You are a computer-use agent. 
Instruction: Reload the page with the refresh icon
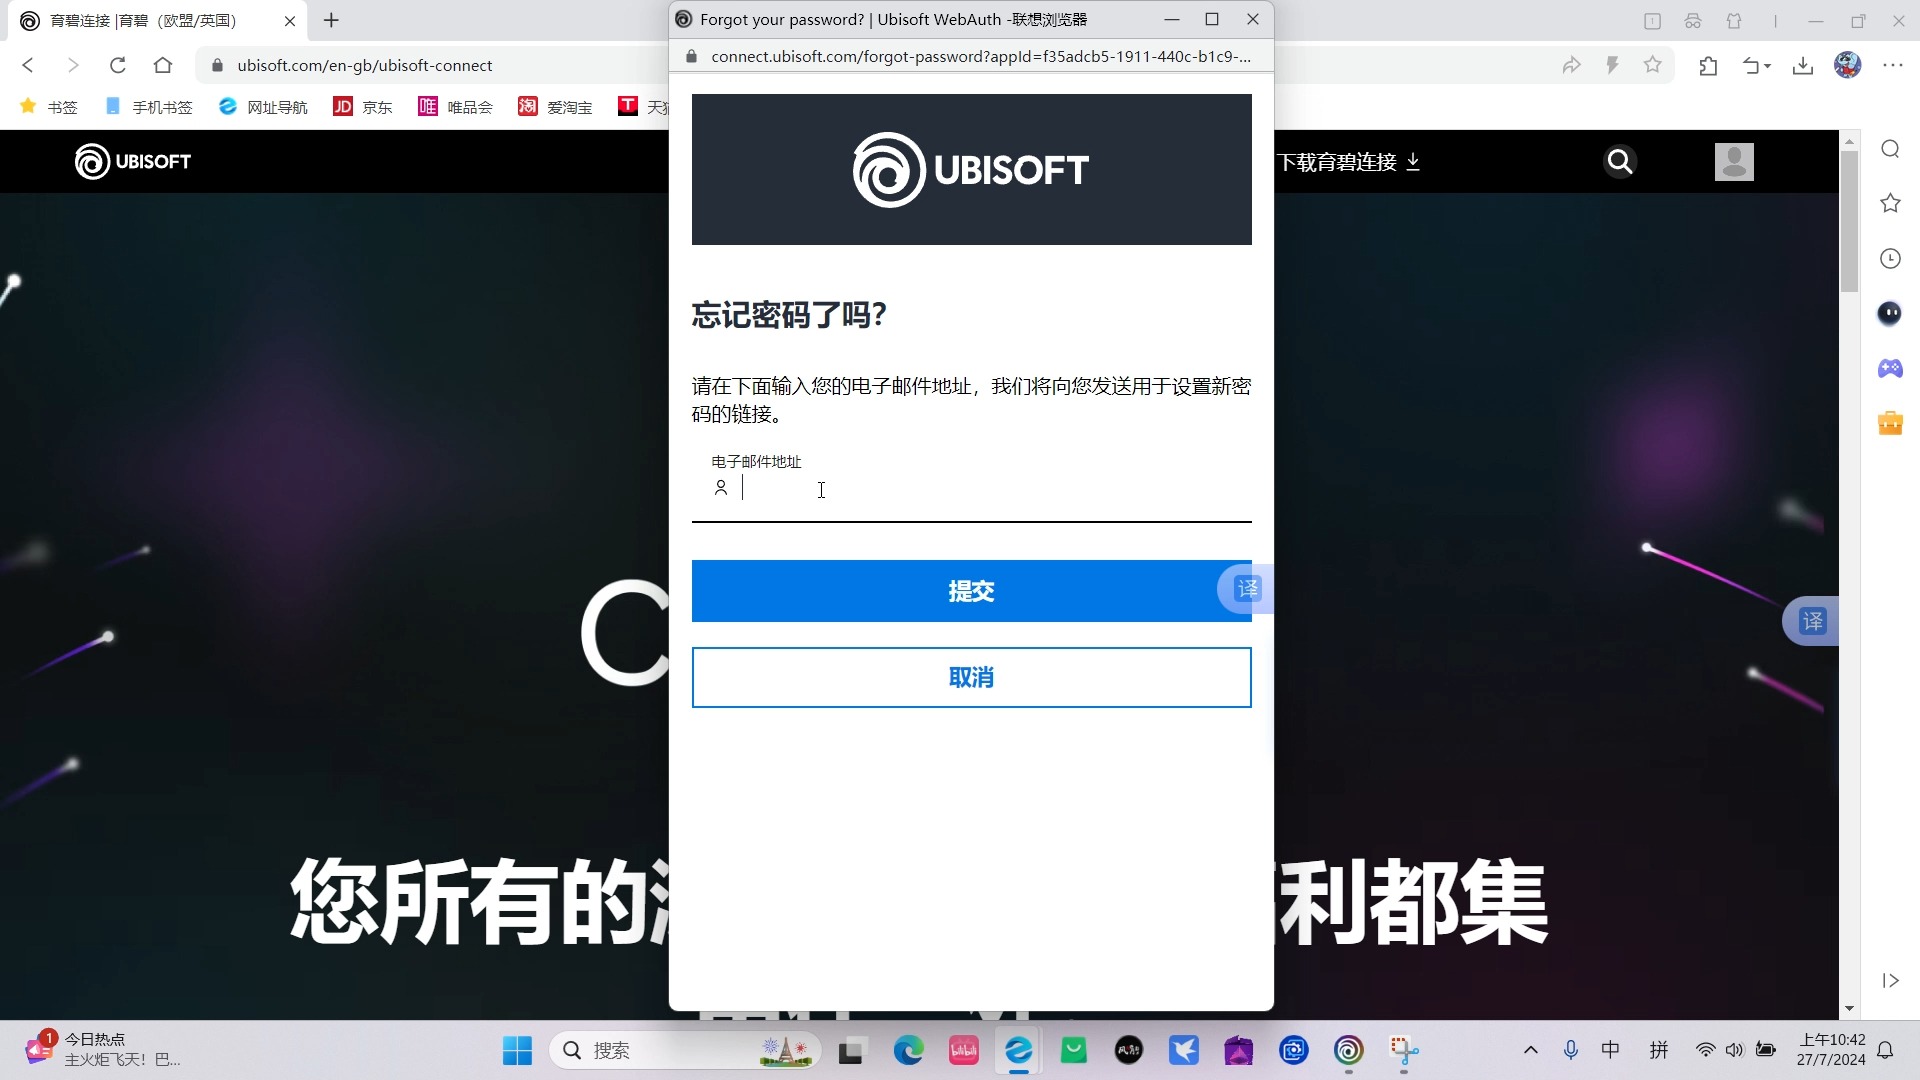coord(117,65)
